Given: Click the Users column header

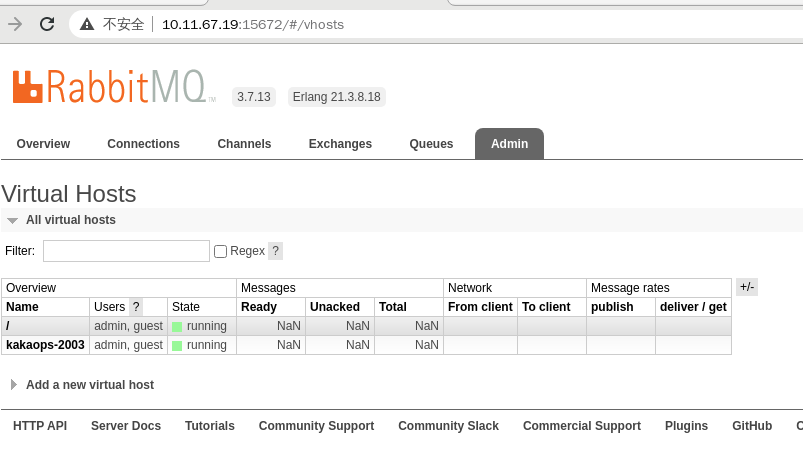Looking at the screenshot, I should point(110,307).
